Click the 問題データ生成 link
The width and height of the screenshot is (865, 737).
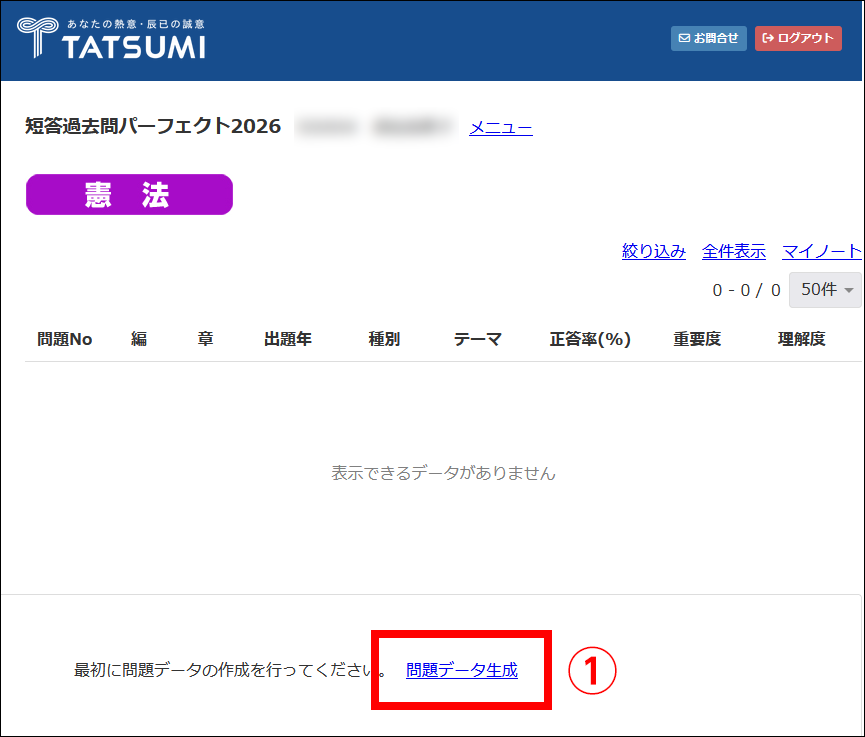461,670
